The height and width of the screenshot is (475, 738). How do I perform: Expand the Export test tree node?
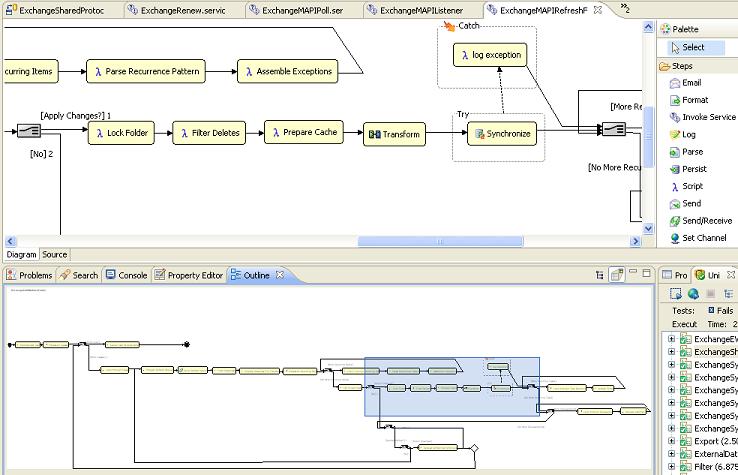tap(672, 442)
